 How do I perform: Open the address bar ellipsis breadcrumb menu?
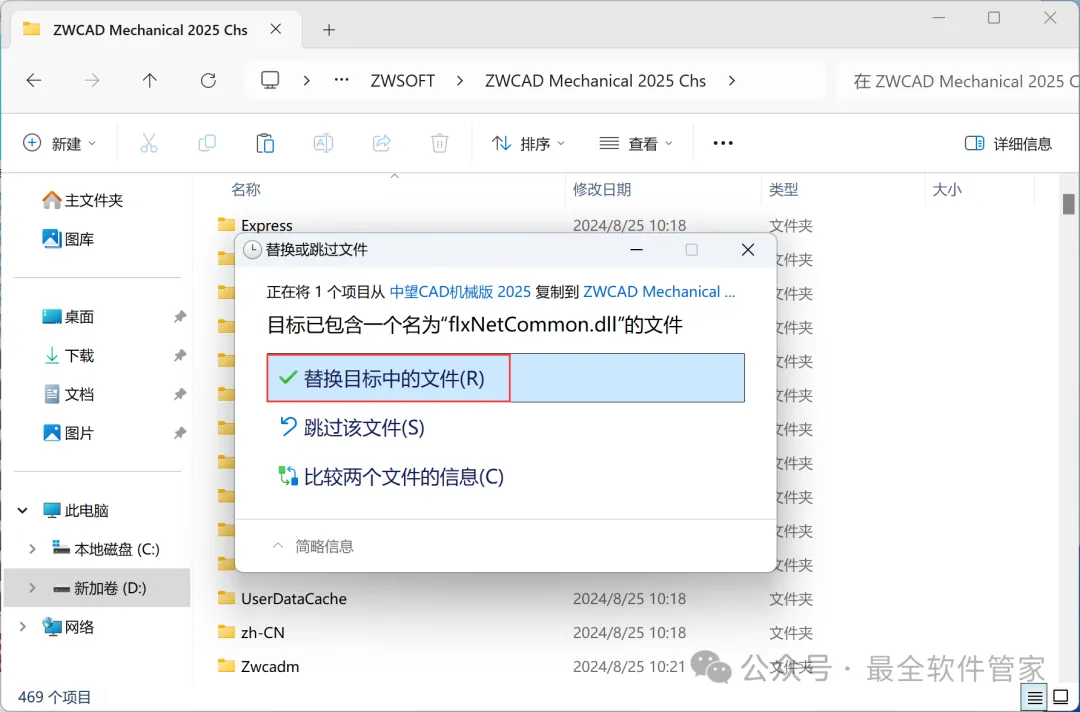coord(341,81)
